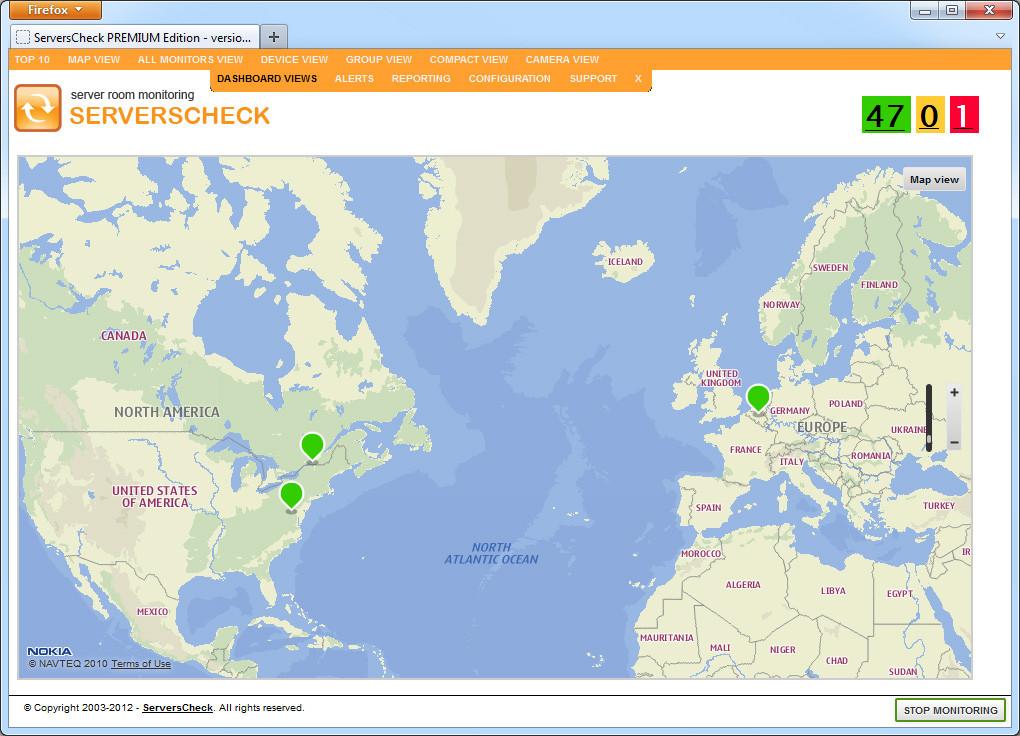Open DASHBOARD VIEWS menu
Image resolution: width=1020 pixels, height=736 pixels.
(x=267, y=79)
